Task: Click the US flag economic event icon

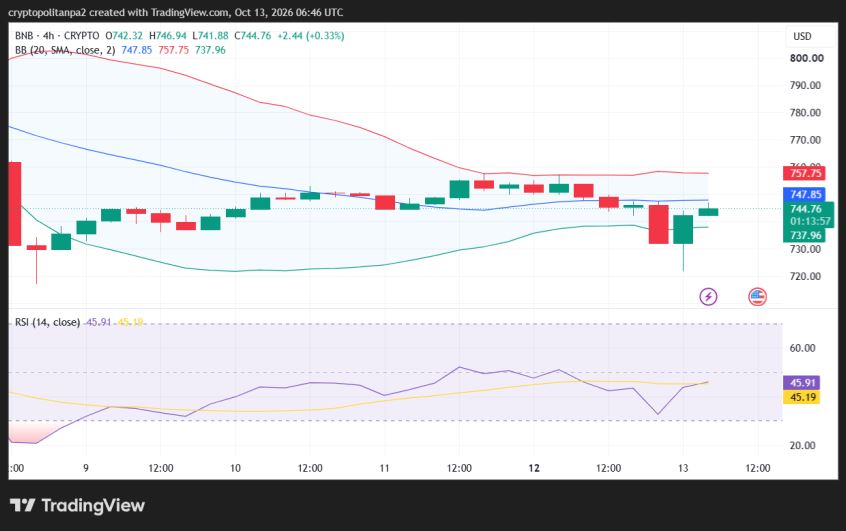Action: [x=758, y=296]
